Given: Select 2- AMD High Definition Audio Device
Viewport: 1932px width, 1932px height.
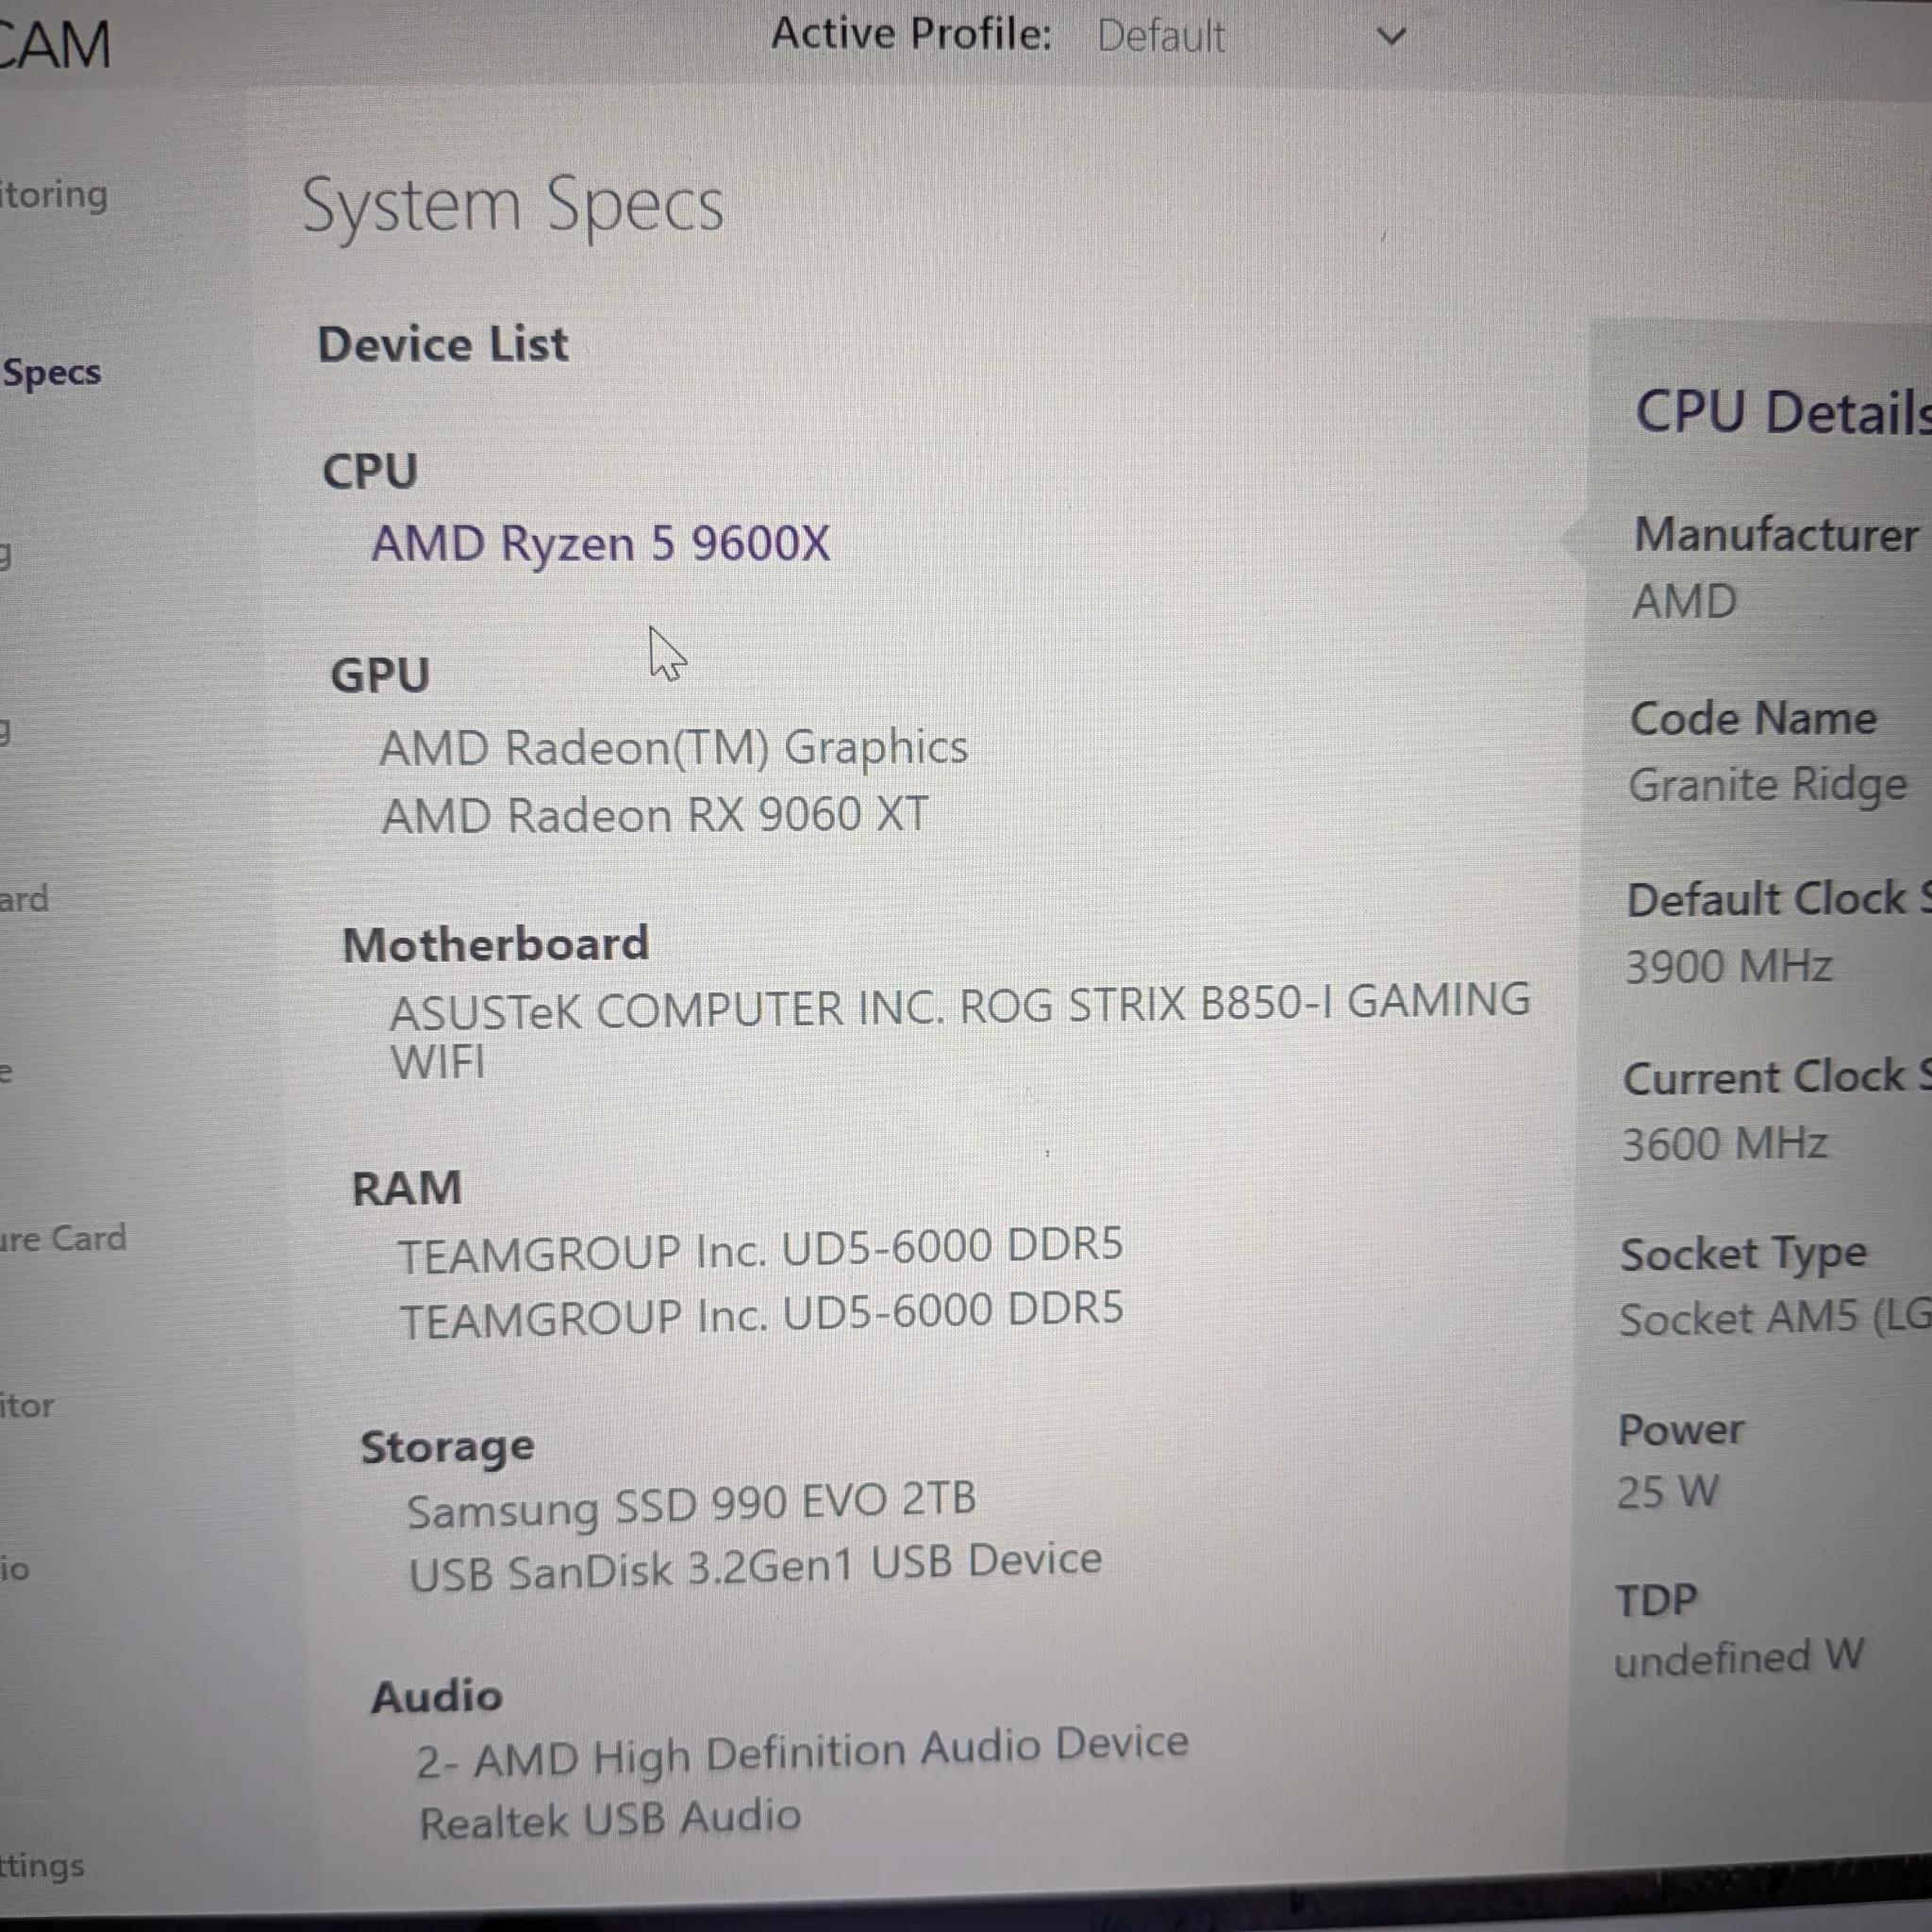Looking at the screenshot, I should click(802, 1752).
